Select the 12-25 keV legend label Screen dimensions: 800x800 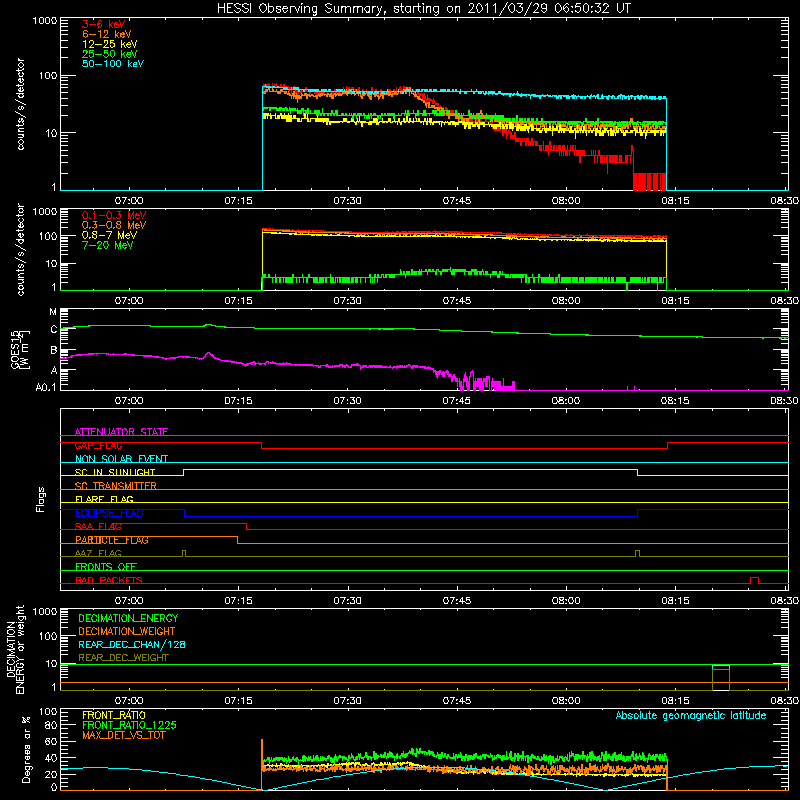110,44
